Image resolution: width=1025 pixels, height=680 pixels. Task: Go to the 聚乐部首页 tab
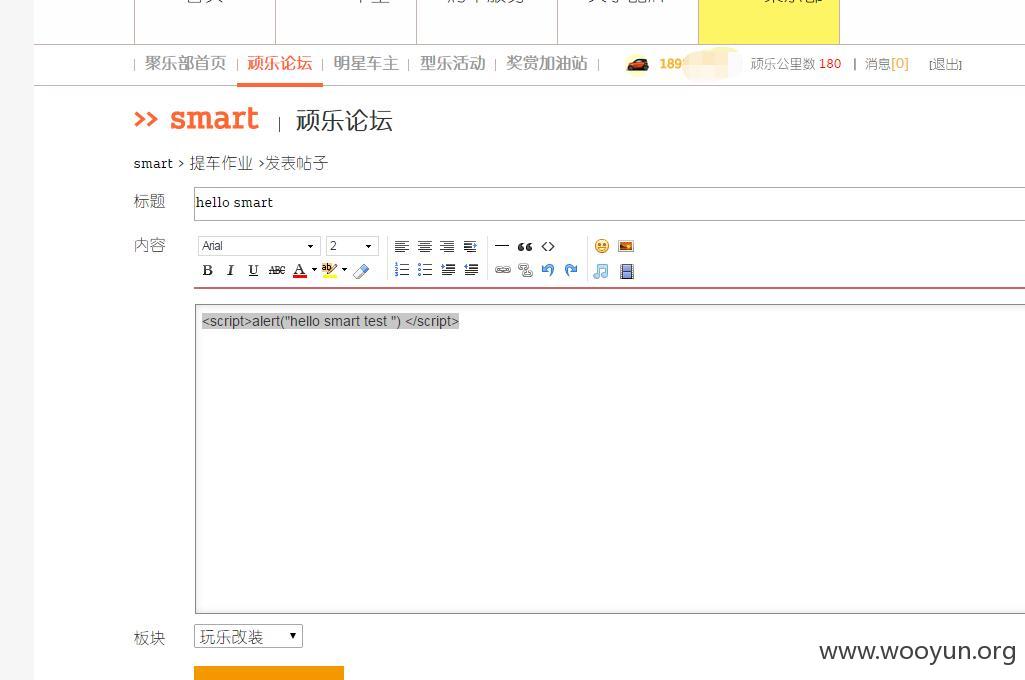(185, 63)
